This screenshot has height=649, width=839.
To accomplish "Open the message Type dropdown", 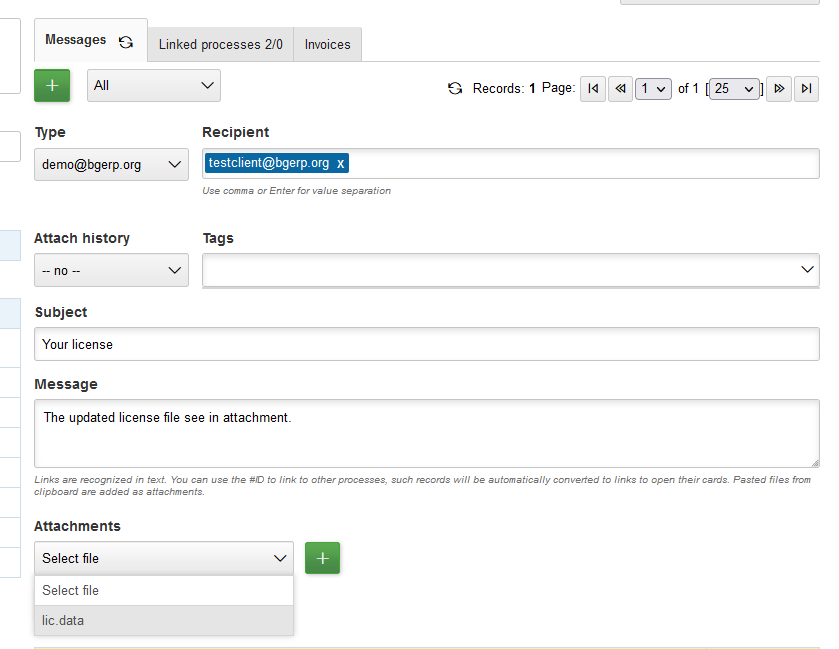I will coord(110,163).
